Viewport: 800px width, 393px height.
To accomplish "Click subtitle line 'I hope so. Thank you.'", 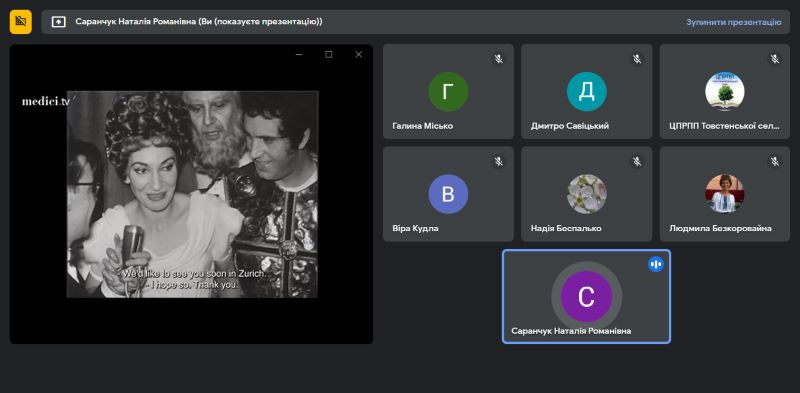I will [191, 285].
